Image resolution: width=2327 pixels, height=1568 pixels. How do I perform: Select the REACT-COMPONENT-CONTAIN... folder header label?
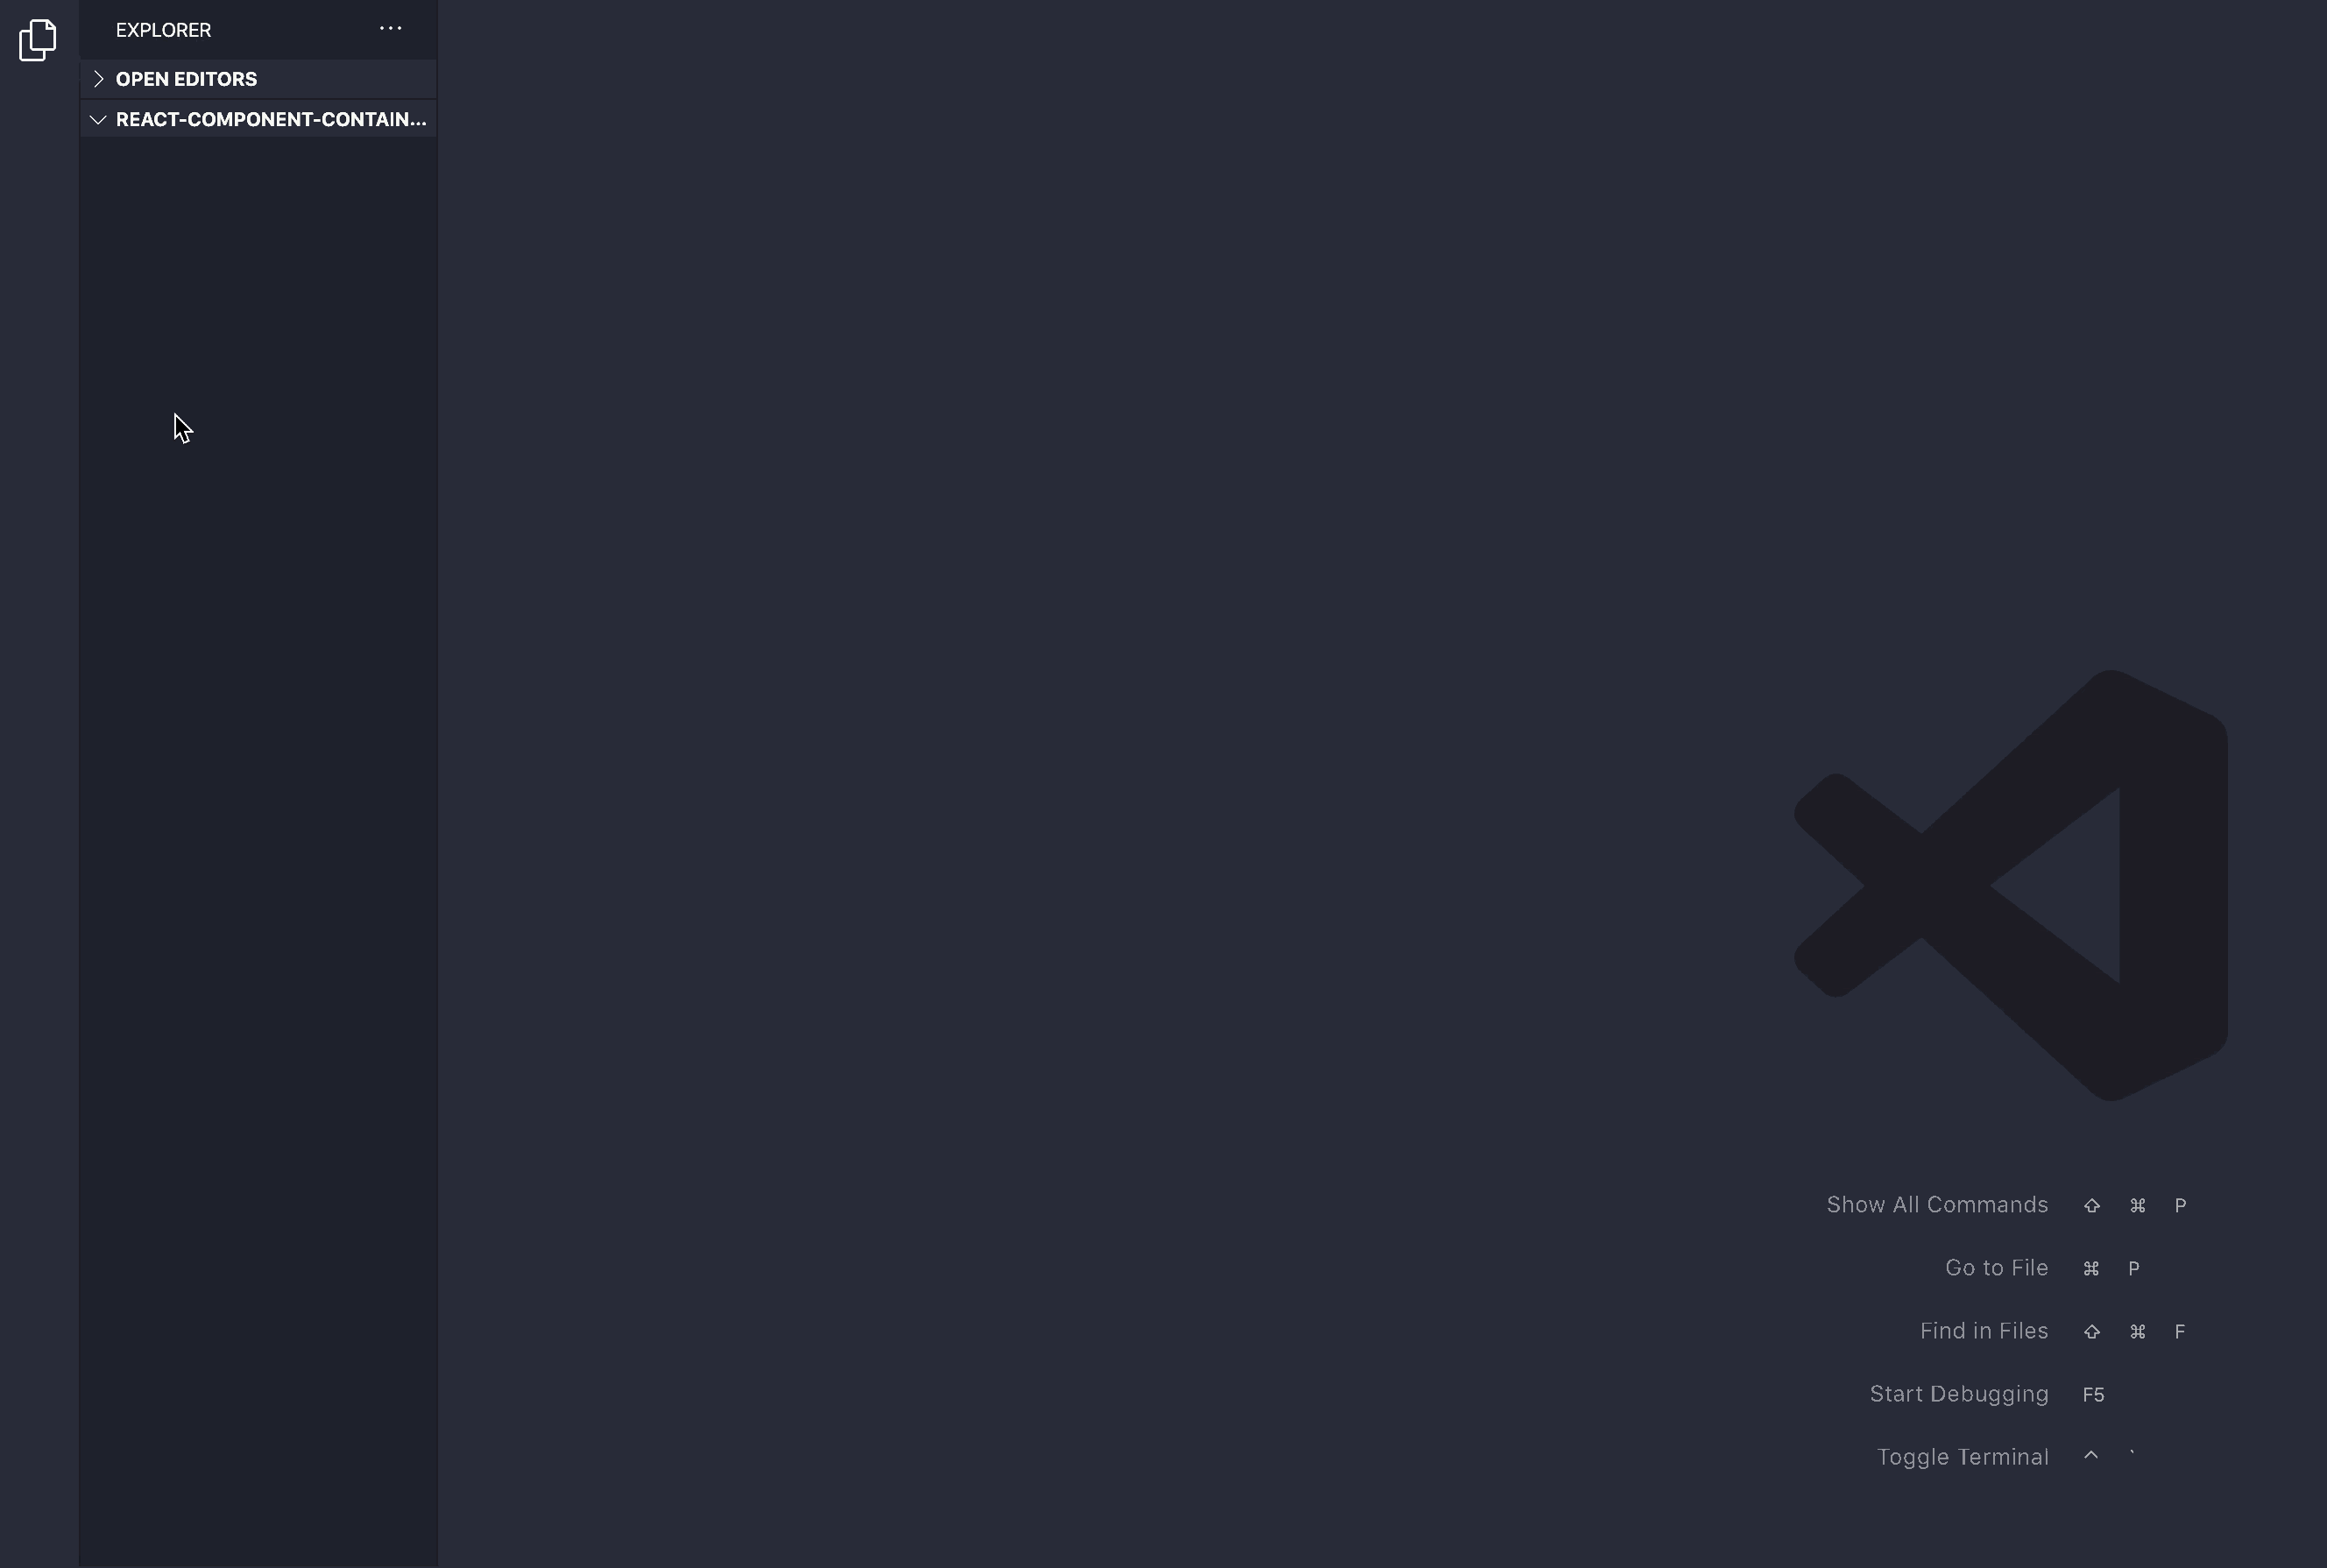(x=270, y=120)
